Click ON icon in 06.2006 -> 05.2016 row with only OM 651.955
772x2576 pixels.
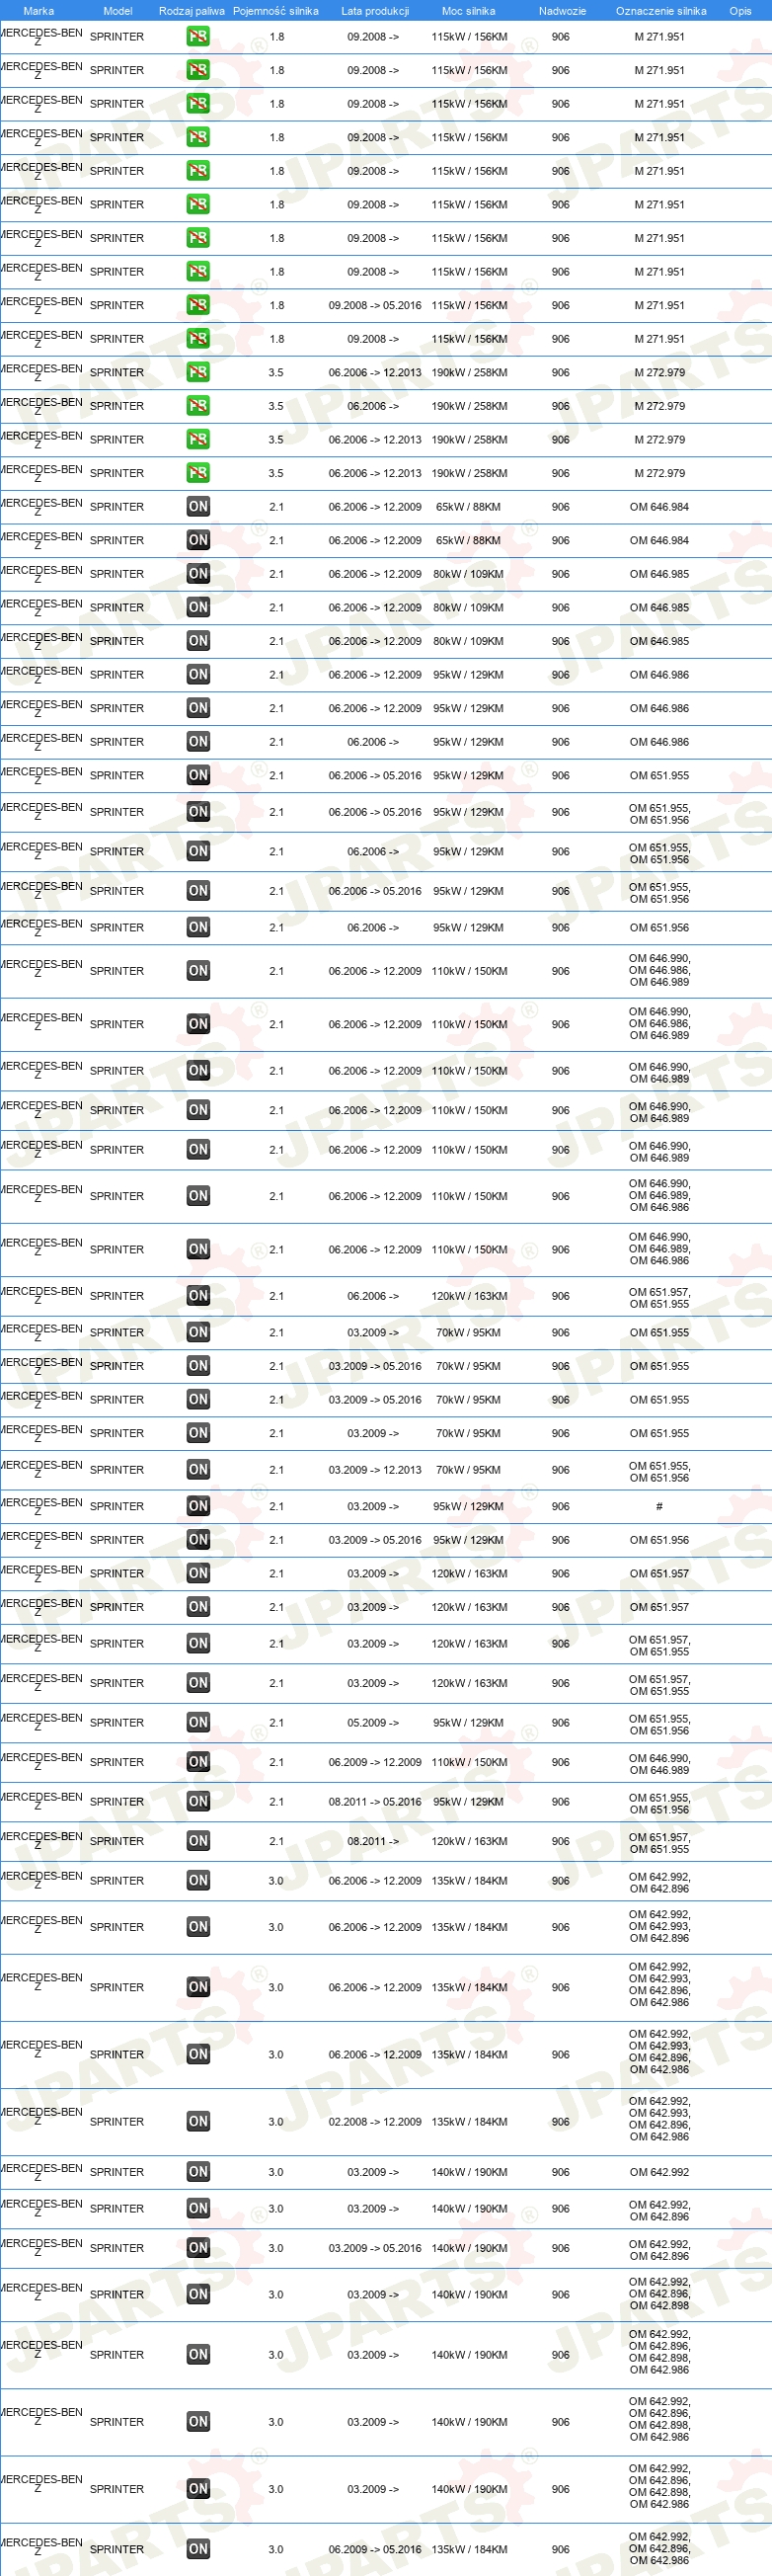pos(198,775)
